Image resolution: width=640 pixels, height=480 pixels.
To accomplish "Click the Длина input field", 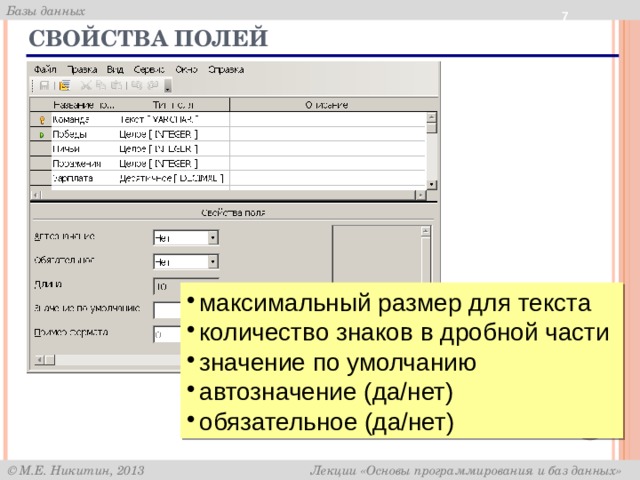I will coord(167,287).
